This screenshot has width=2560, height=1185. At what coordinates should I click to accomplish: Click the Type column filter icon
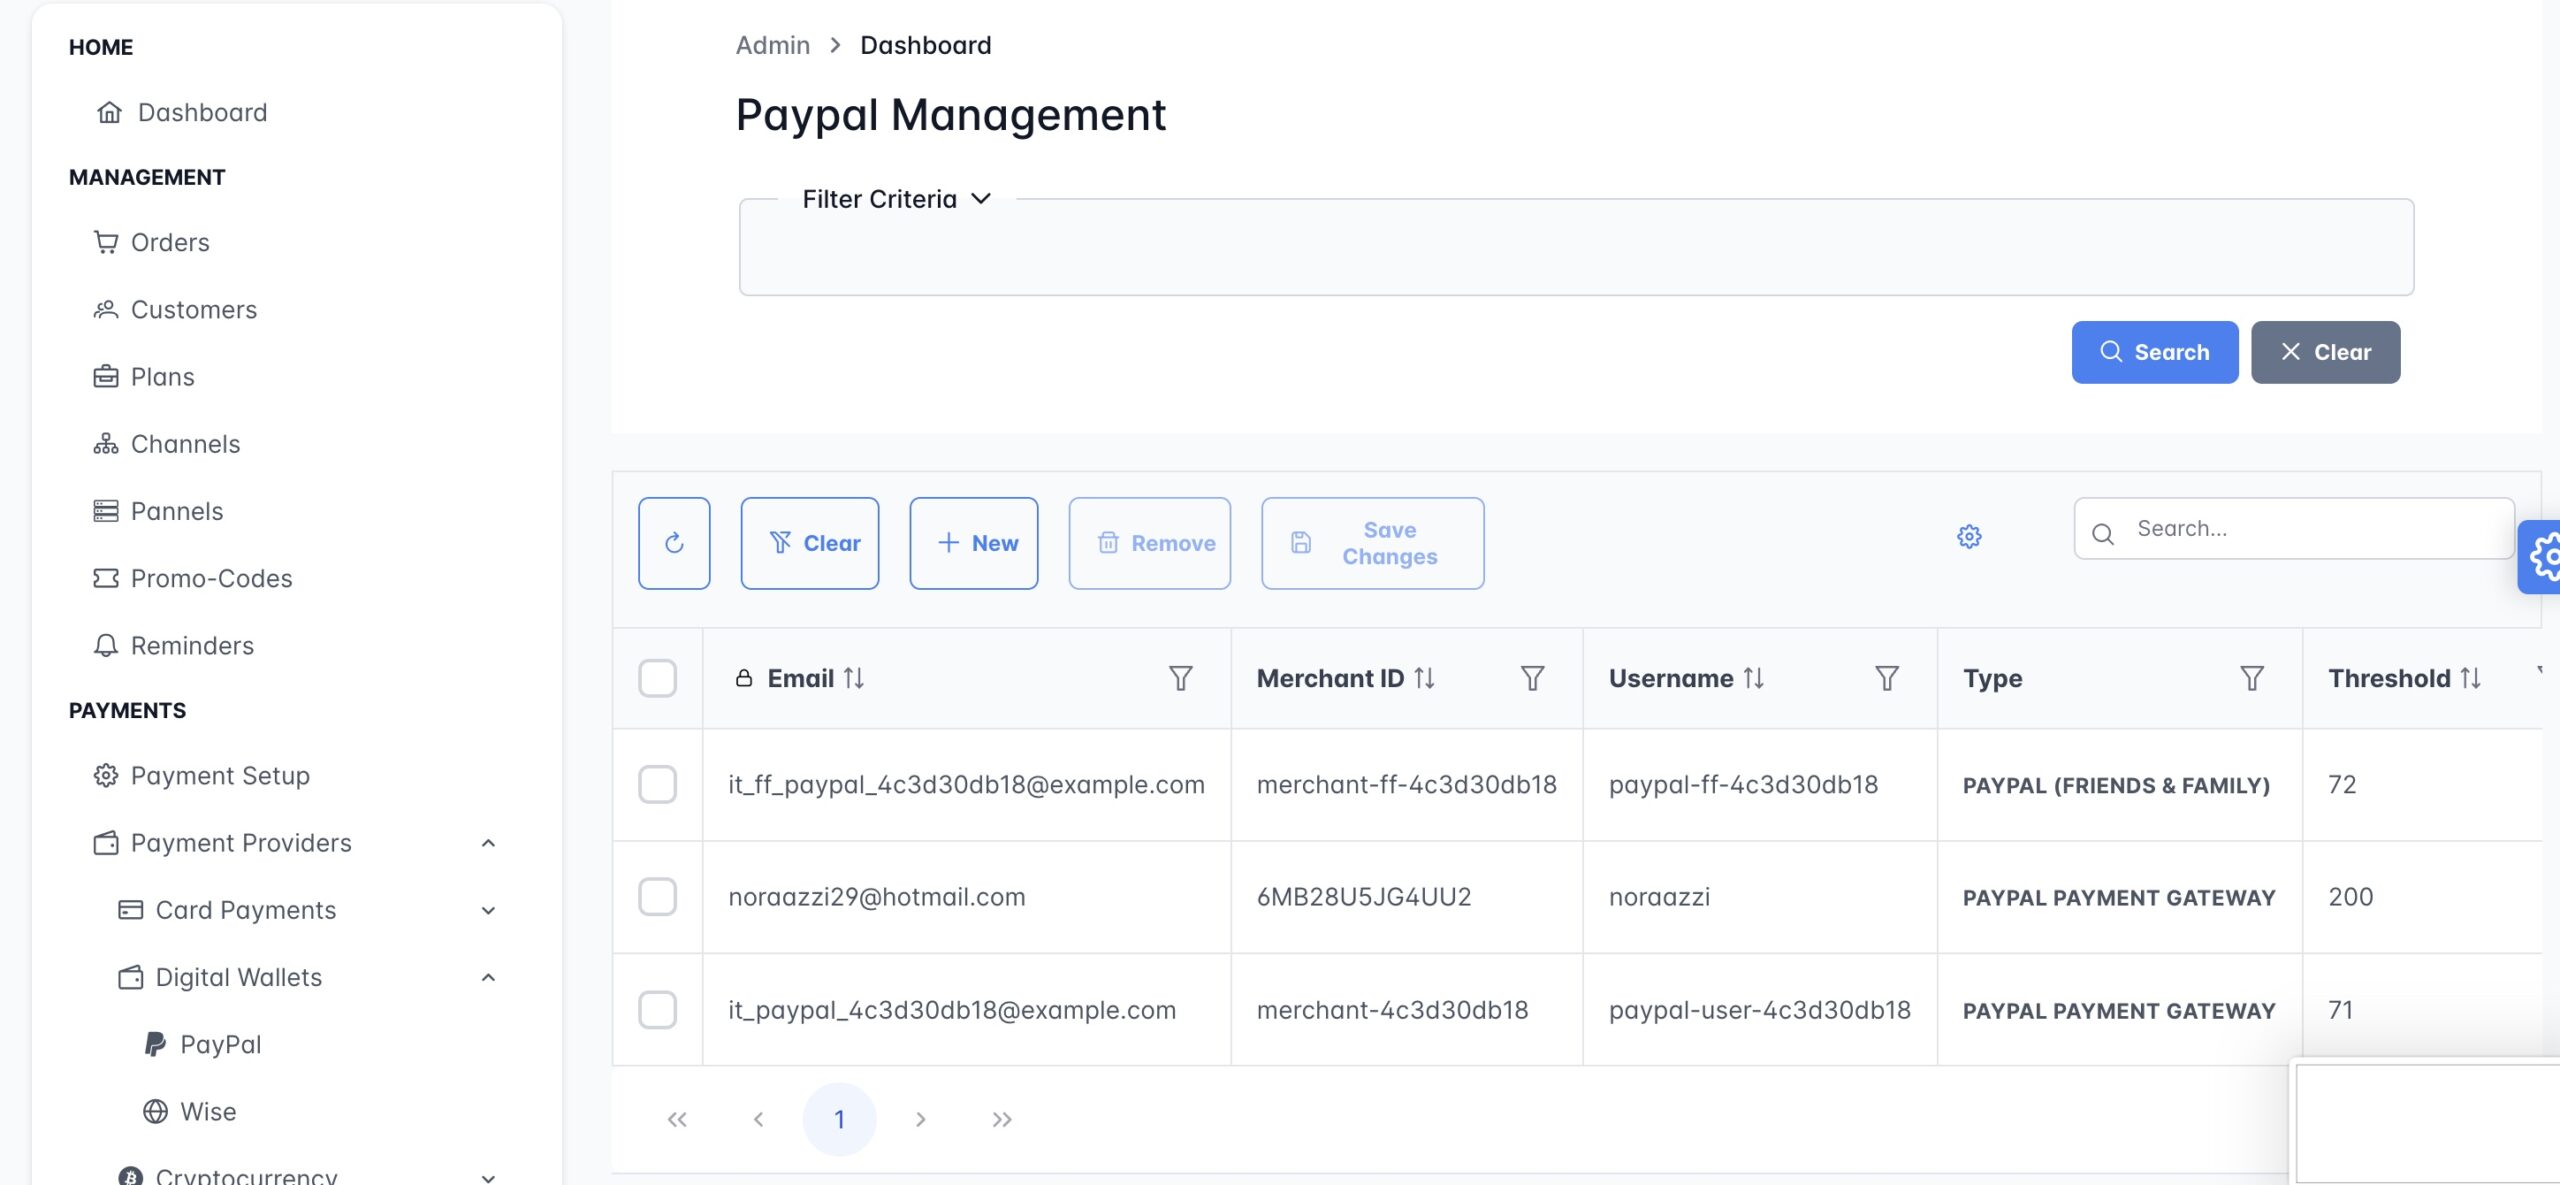coord(2252,679)
